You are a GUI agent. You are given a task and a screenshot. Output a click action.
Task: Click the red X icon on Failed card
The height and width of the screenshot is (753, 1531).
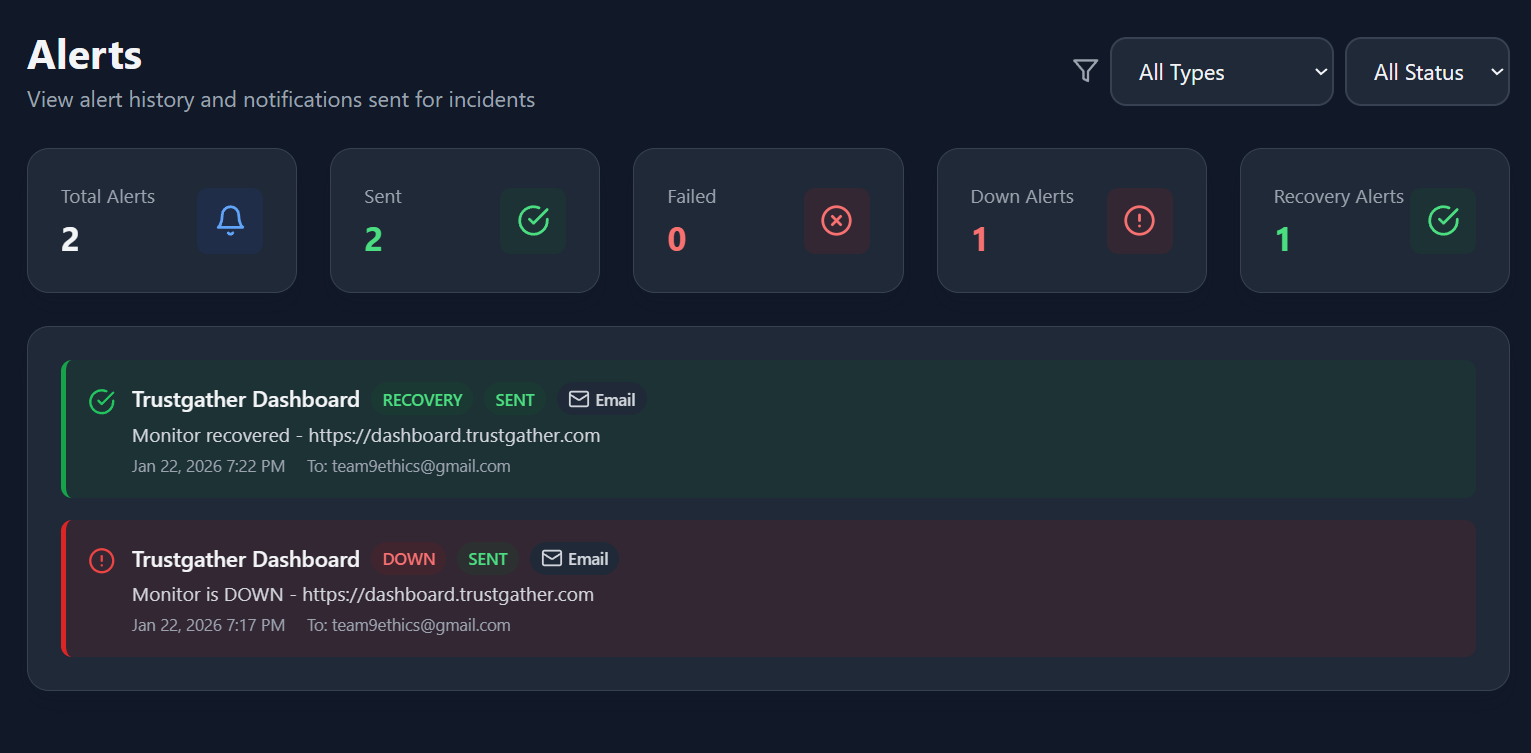point(837,221)
